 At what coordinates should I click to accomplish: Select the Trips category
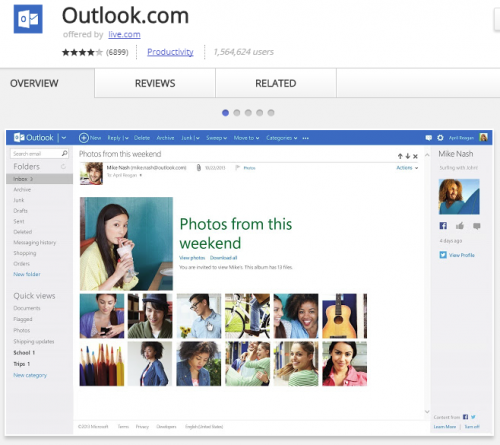(x=22, y=364)
